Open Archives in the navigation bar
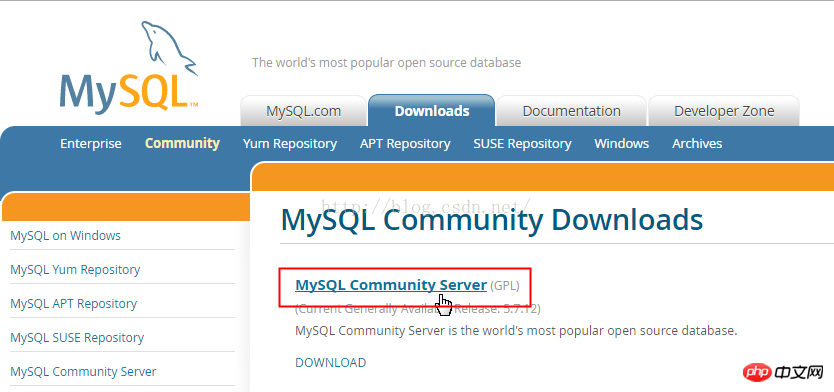This screenshot has width=834, height=392. pos(697,144)
